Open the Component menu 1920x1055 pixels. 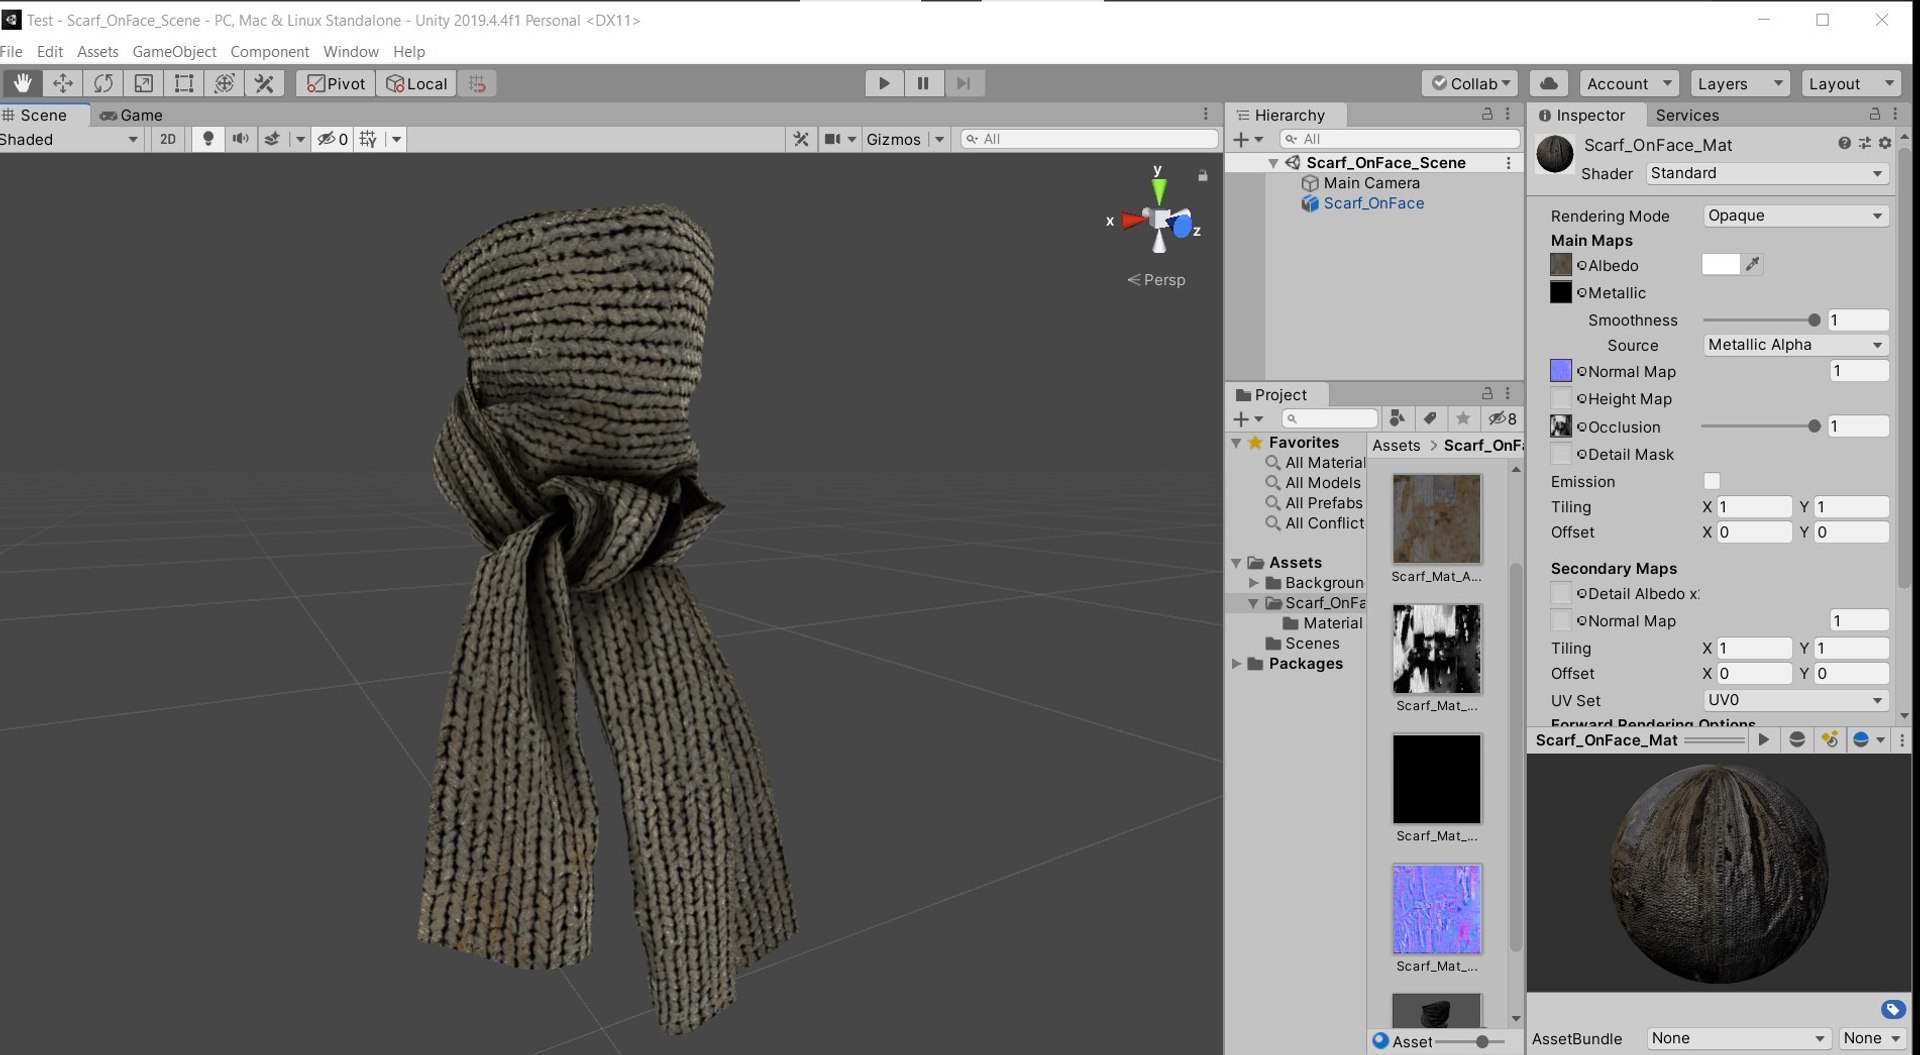click(269, 51)
